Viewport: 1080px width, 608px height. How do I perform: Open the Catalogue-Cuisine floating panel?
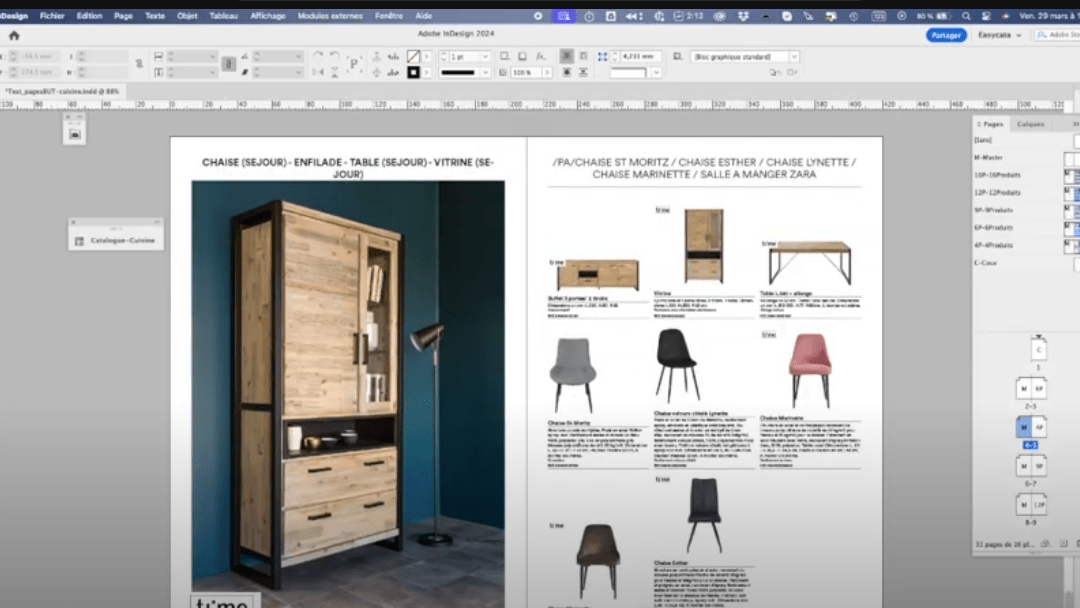116,240
